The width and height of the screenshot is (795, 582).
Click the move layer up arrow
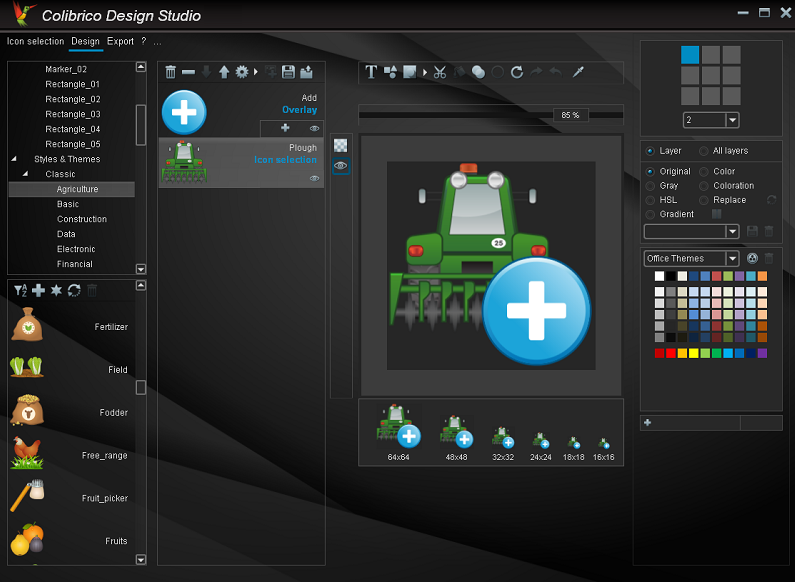pos(224,72)
